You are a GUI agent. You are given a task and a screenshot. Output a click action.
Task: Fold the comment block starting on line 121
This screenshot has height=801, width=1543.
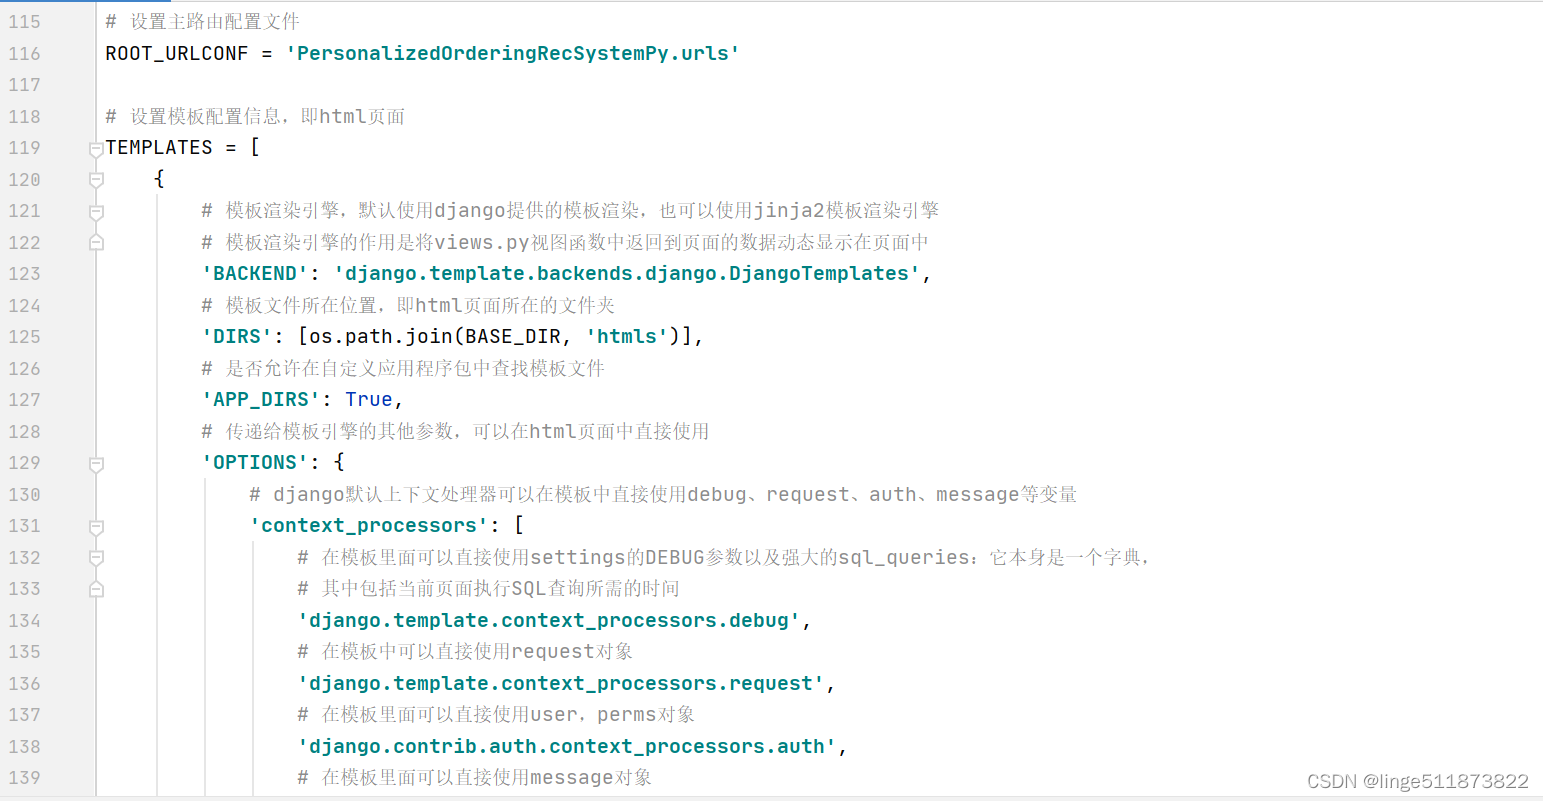pyautogui.click(x=96, y=212)
